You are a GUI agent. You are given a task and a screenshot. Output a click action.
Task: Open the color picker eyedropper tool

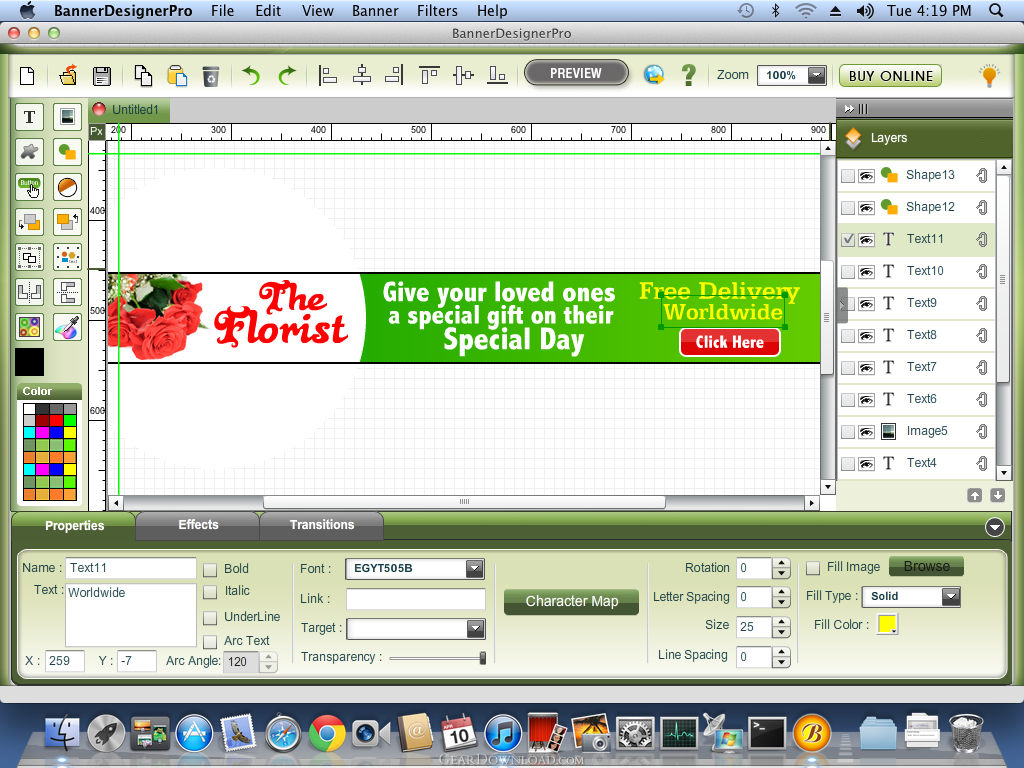(67, 327)
